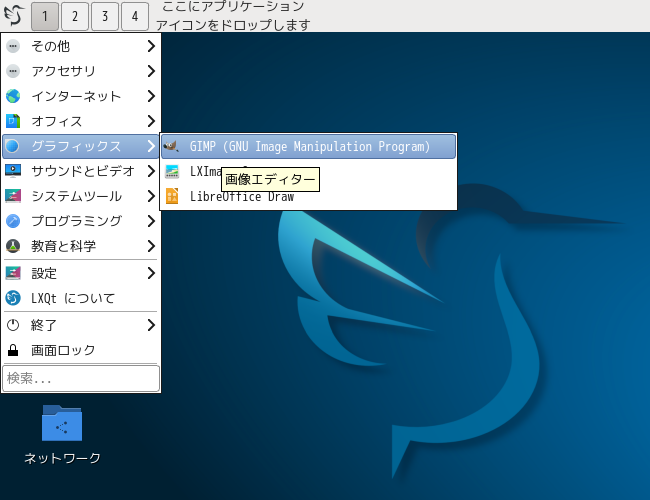650x500 pixels.
Task: Expand the 設定 submenu arrow
Action: coord(151,273)
